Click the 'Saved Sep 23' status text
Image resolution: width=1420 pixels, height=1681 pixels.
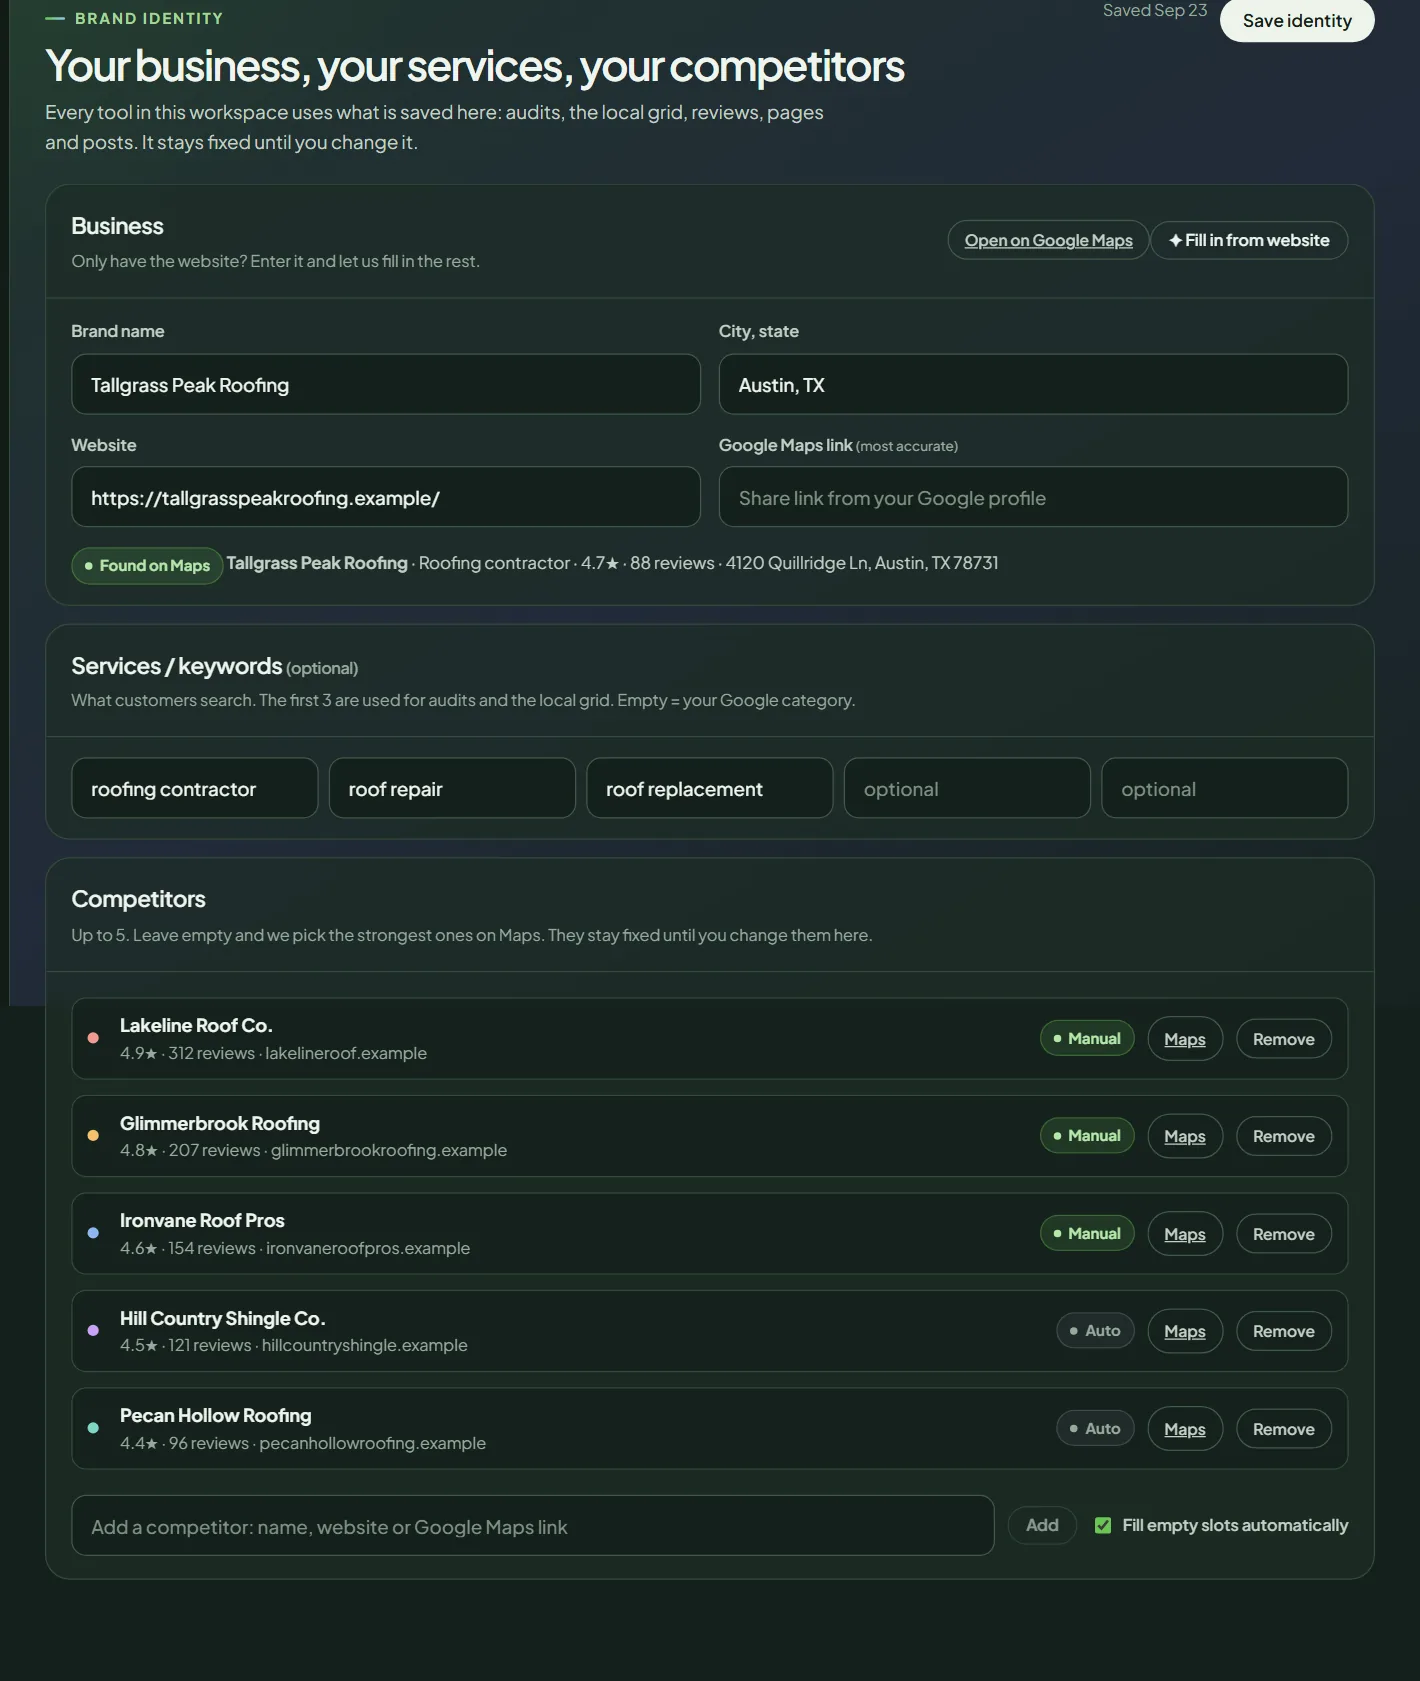pyautogui.click(x=1155, y=10)
